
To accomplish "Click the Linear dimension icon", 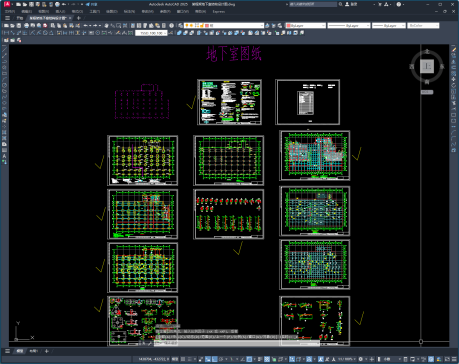I will [6, 33].
